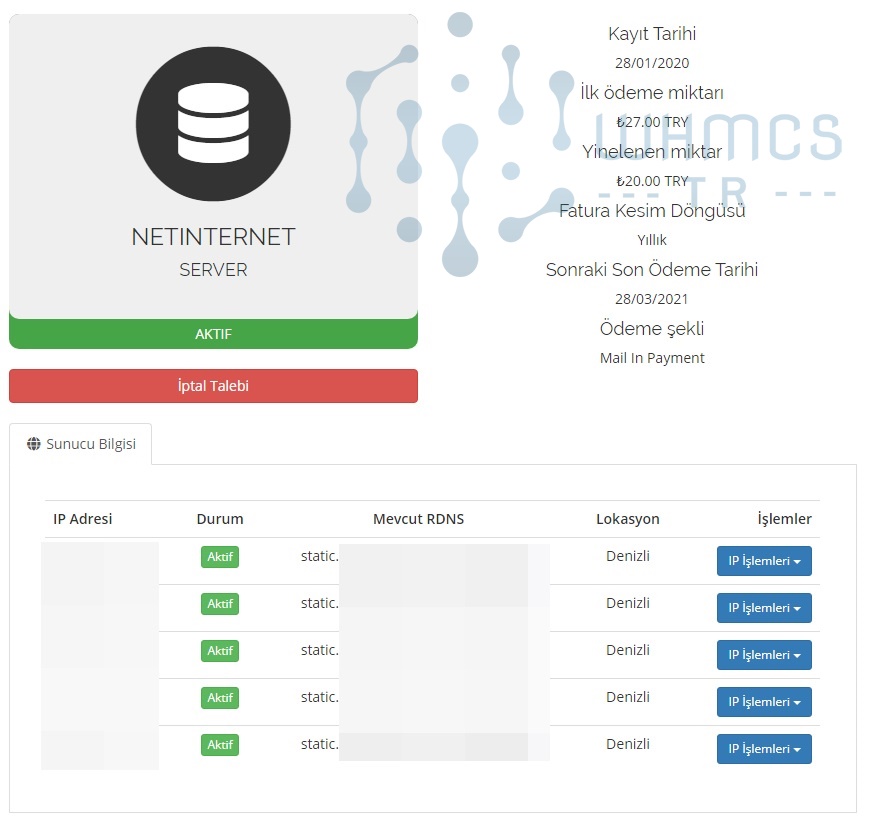This screenshot has height=824, width=869.
Task: Click Denizli location in third row
Action: 628,650
